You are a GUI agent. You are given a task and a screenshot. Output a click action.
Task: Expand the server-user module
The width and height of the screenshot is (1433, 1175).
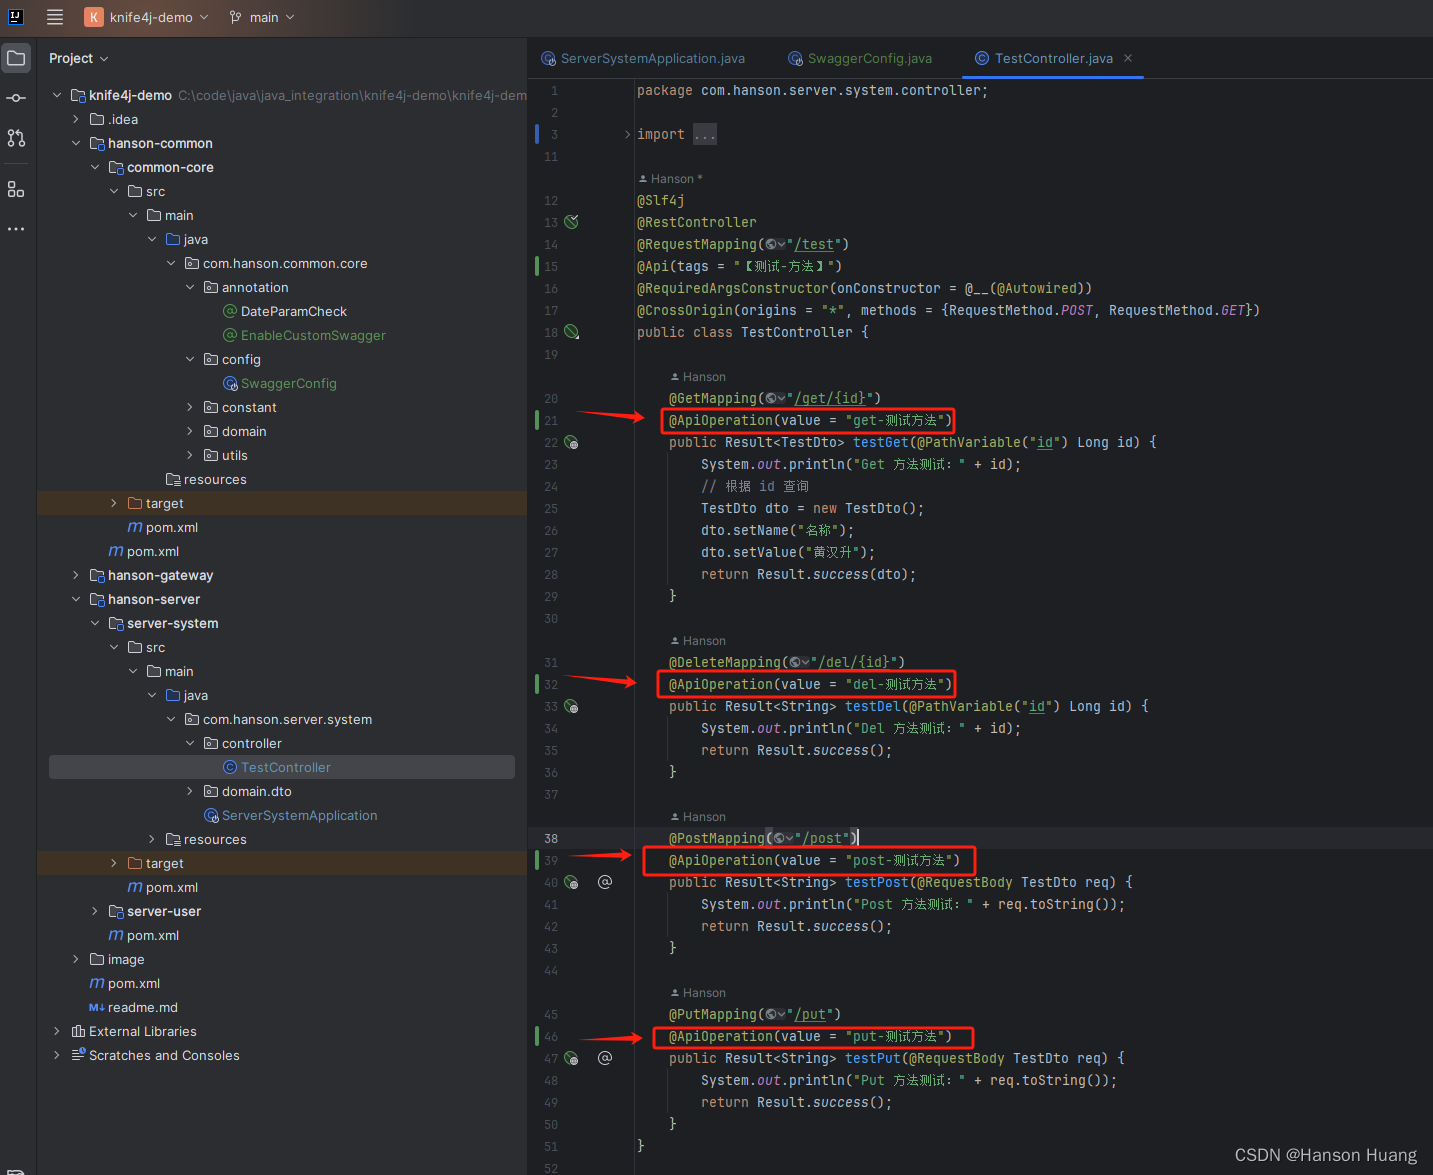pyautogui.click(x=94, y=911)
